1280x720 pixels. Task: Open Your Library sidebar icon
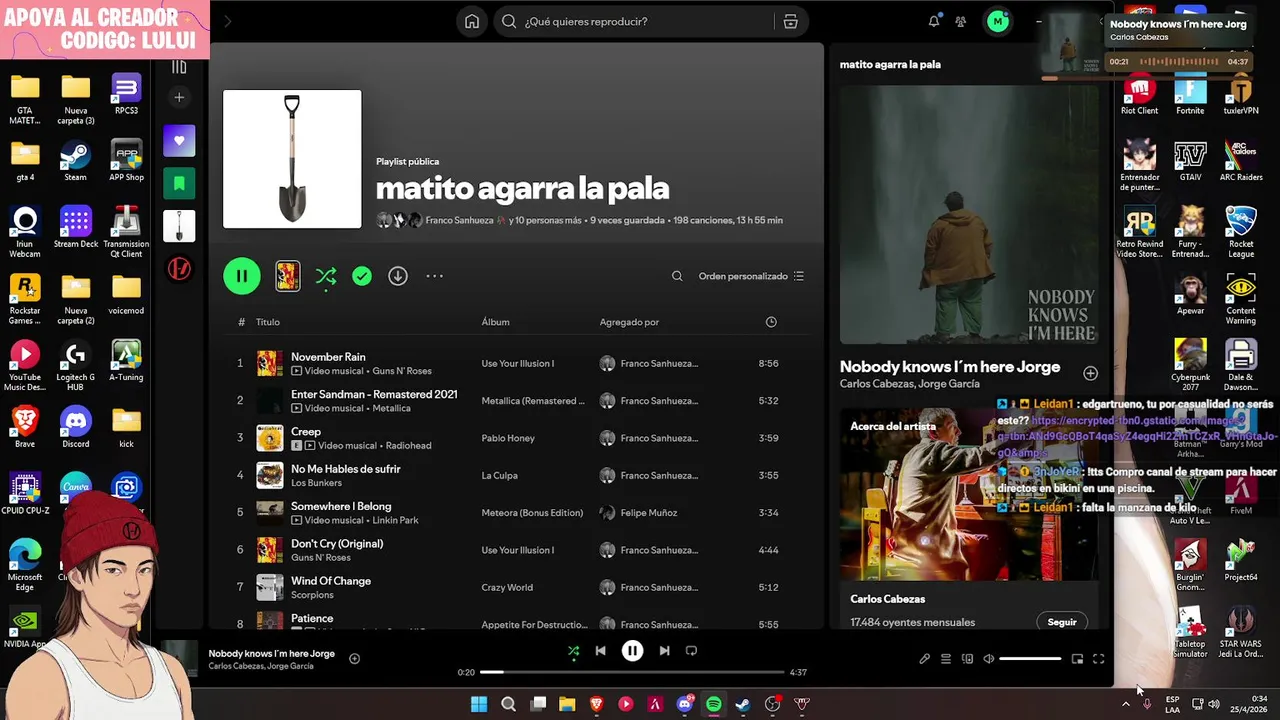tap(179, 67)
